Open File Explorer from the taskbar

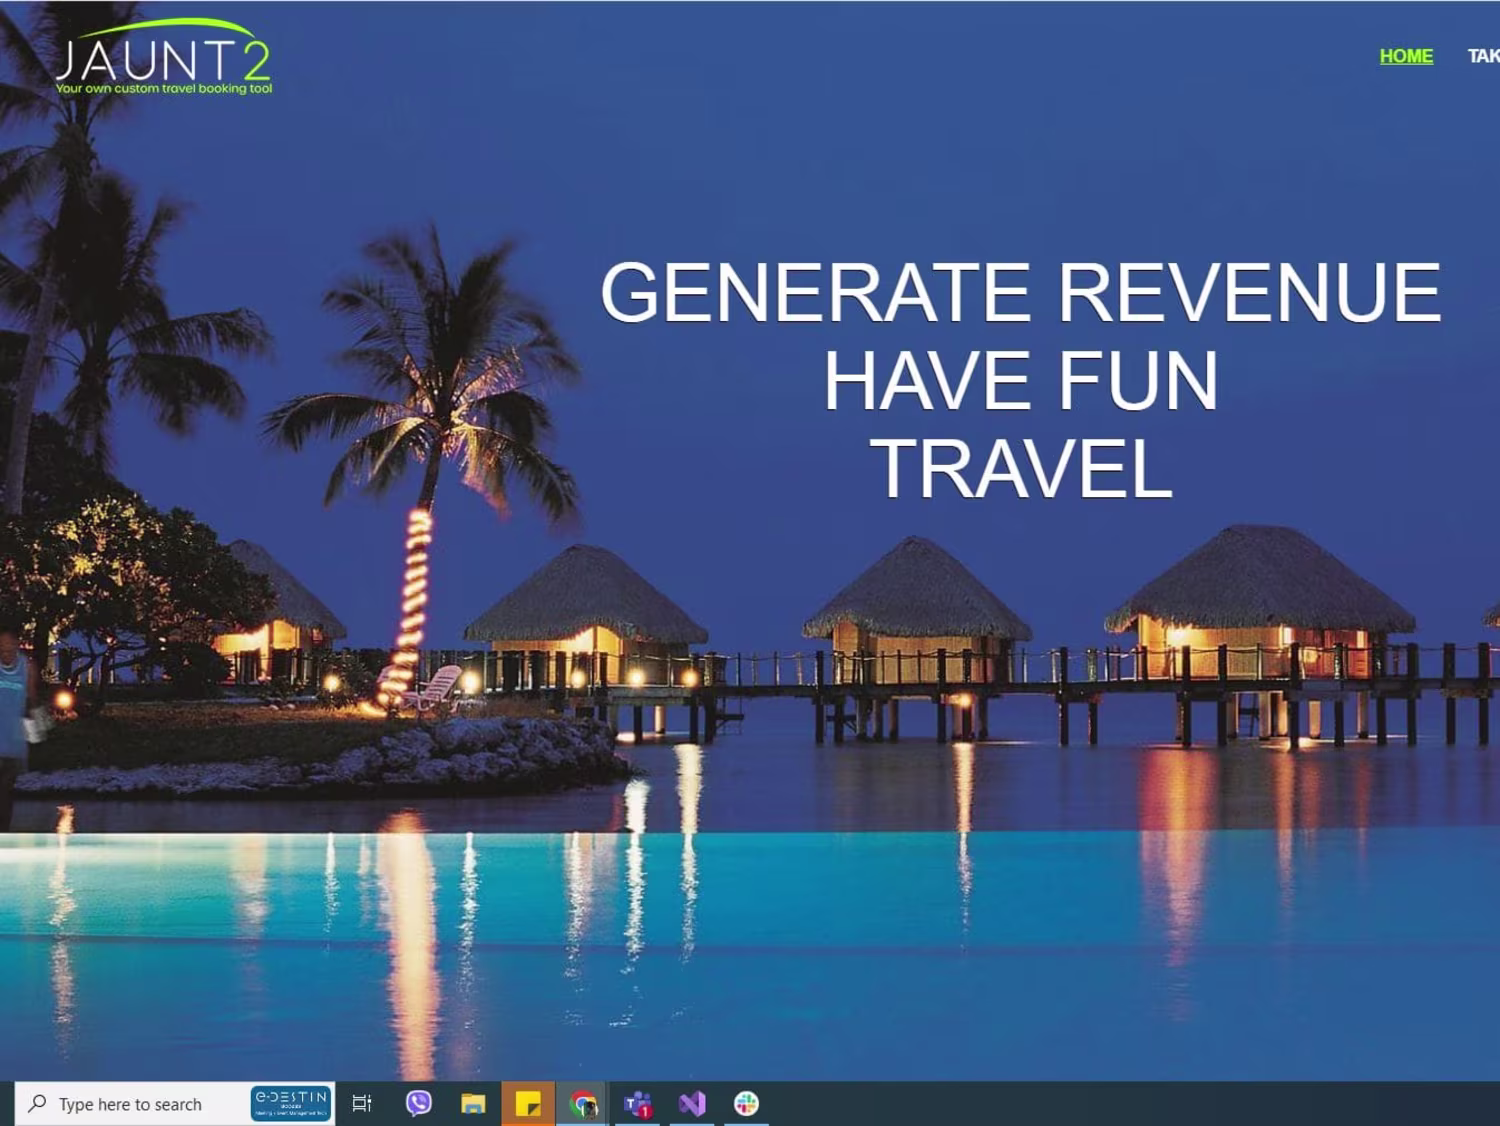(473, 1104)
